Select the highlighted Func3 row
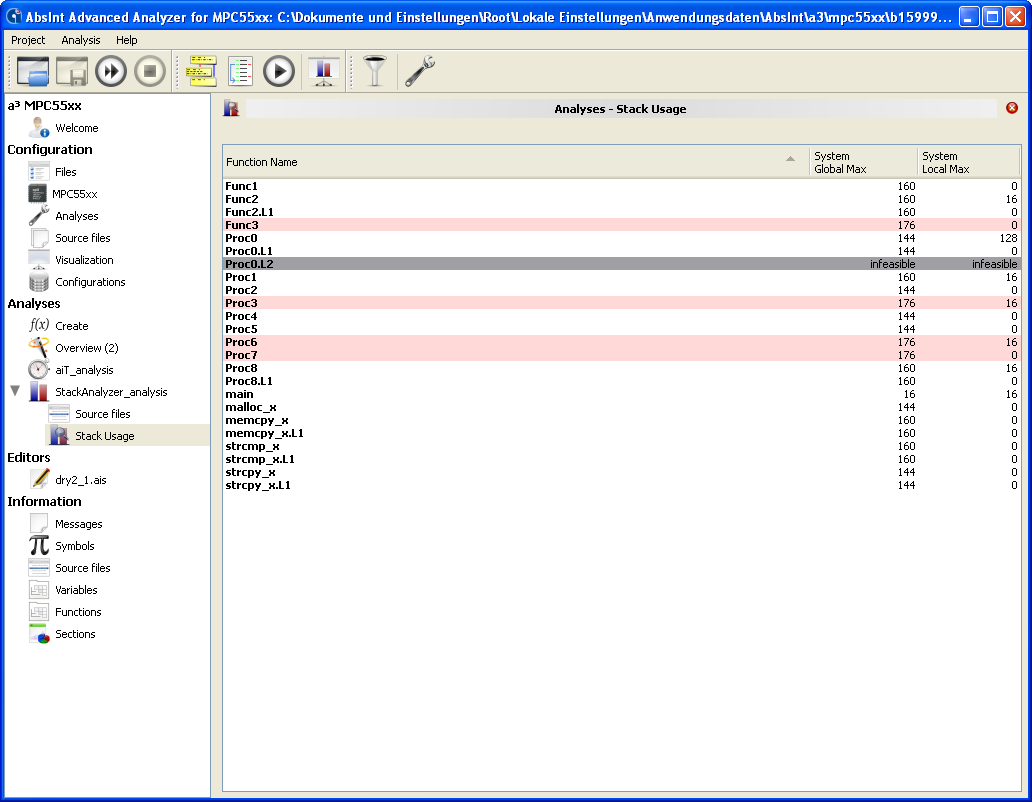Screen dimensions: 1032x802 click(x=622, y=225)
